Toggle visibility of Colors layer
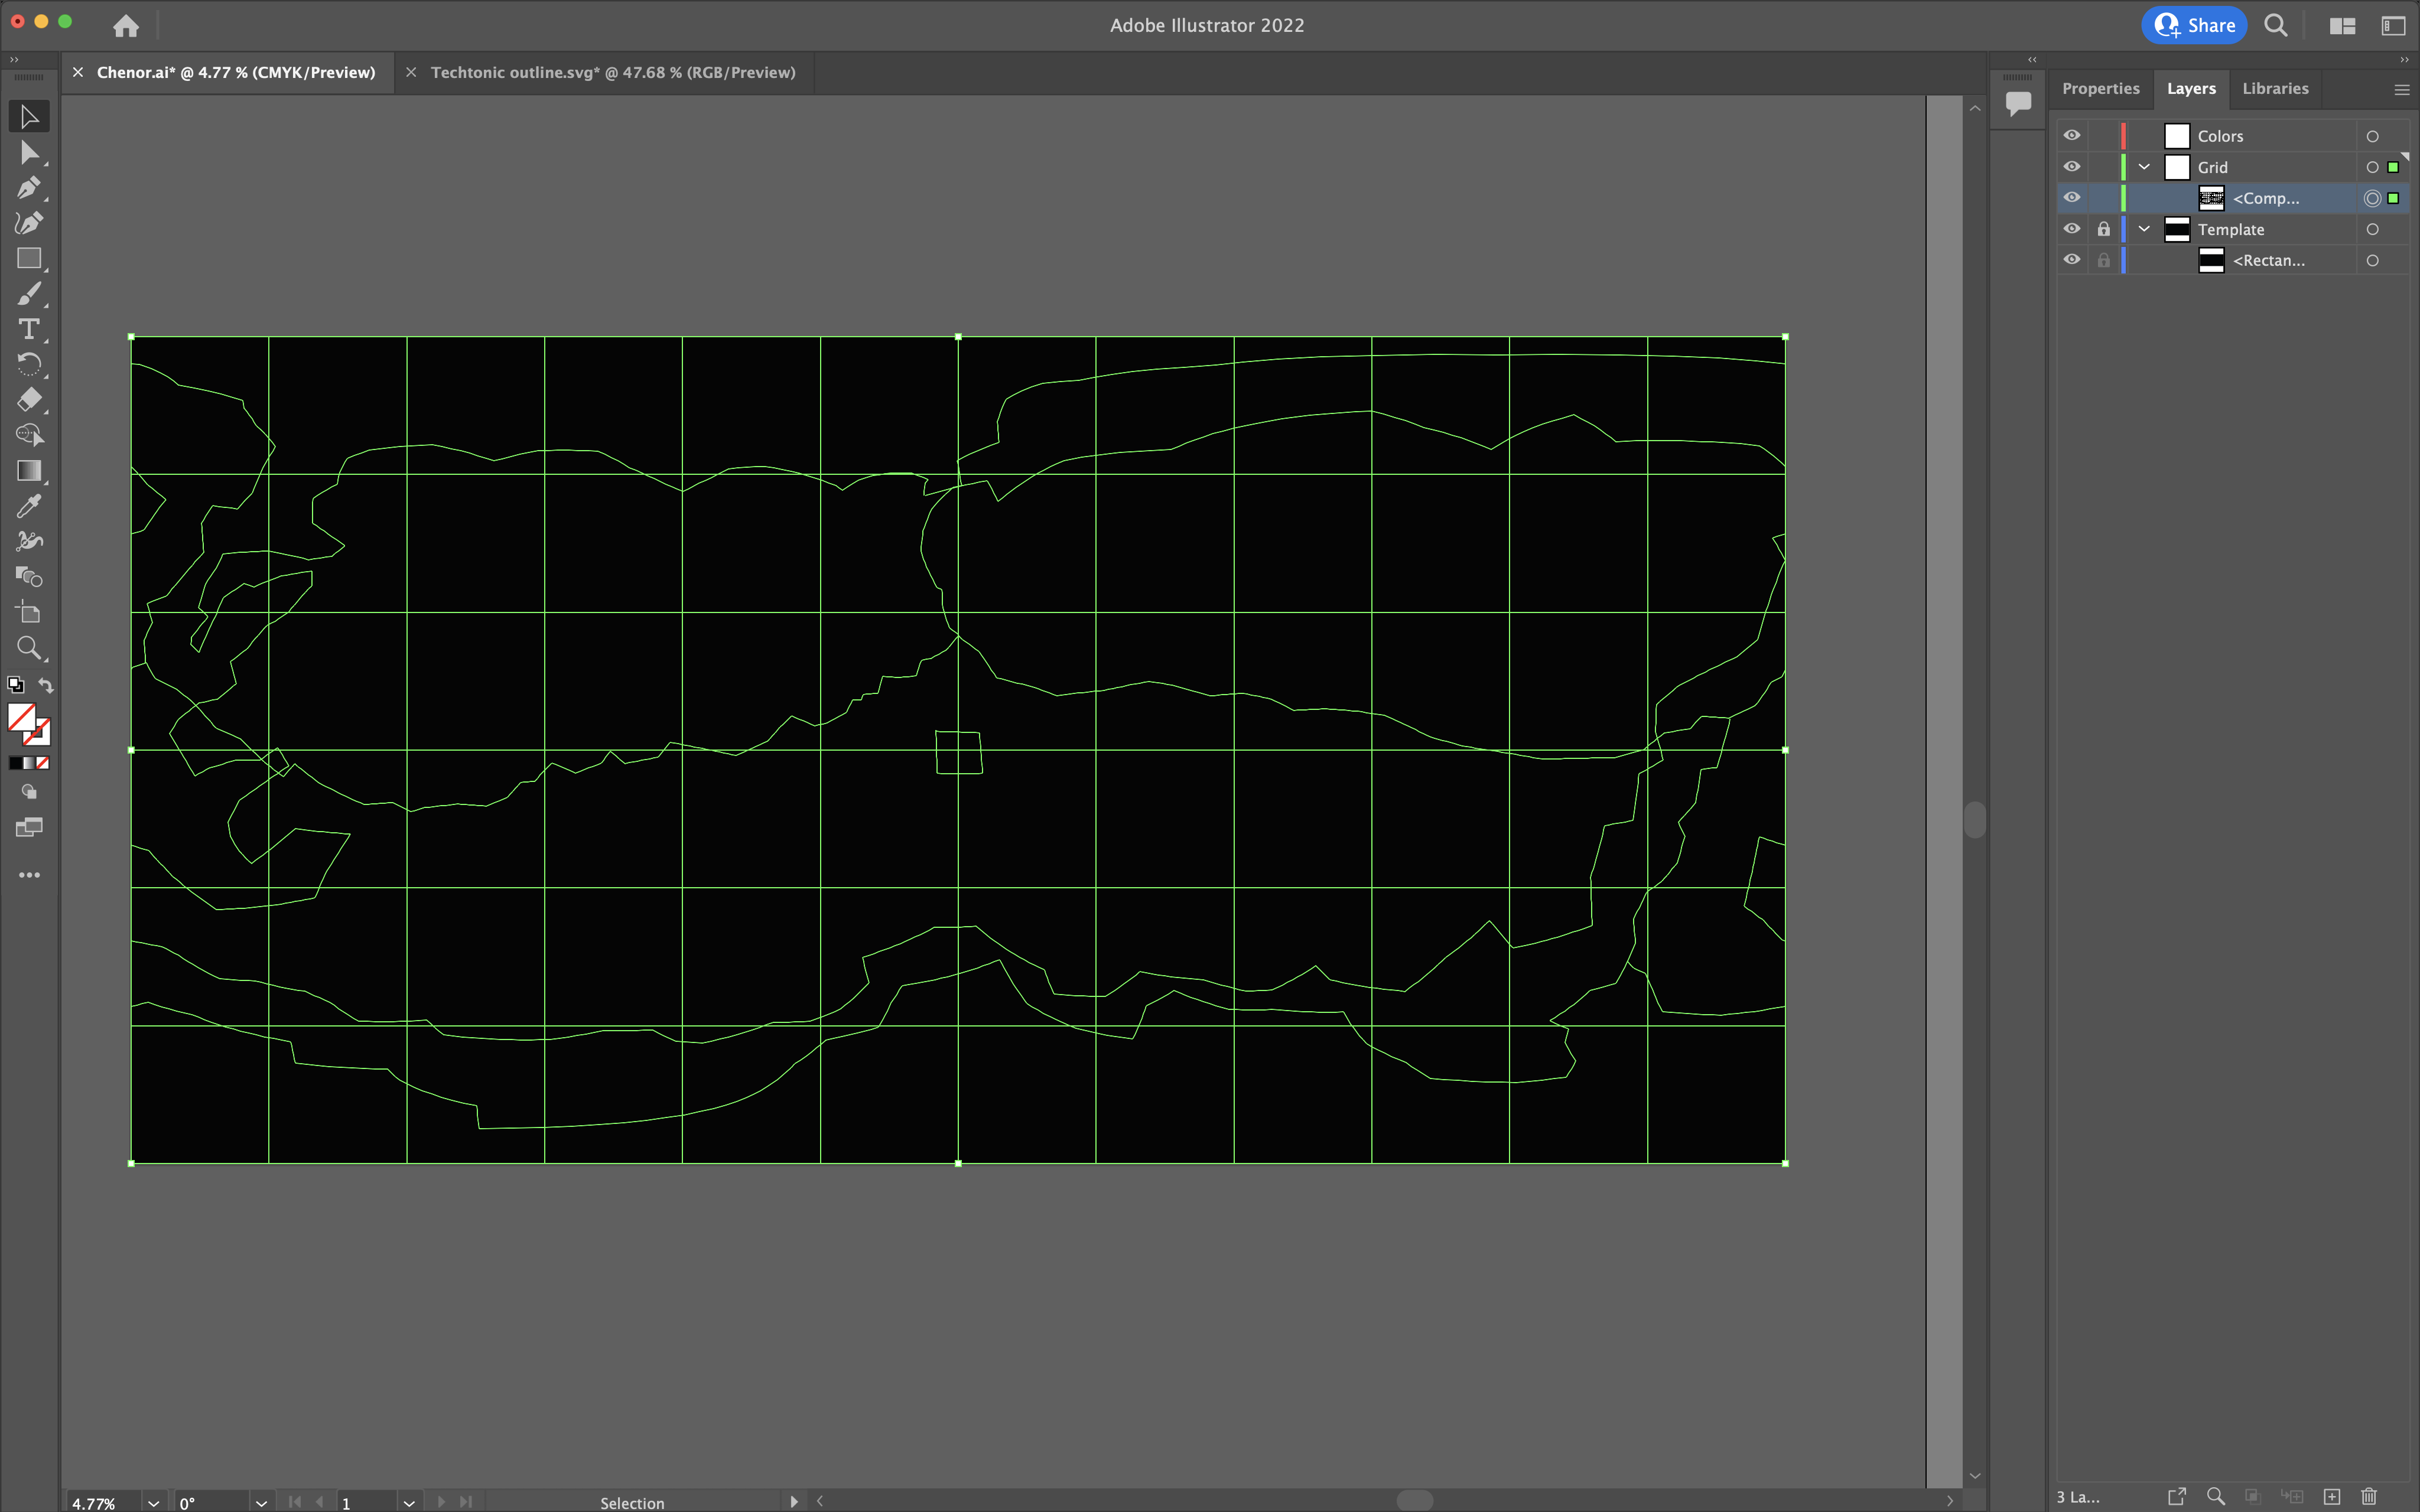Screen dimensions: 2420x1512 pos(2071,136)
